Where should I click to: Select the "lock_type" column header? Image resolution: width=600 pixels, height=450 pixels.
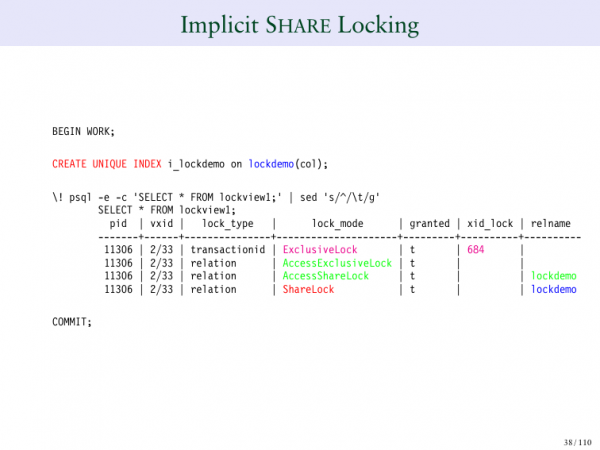click(227, 224)
